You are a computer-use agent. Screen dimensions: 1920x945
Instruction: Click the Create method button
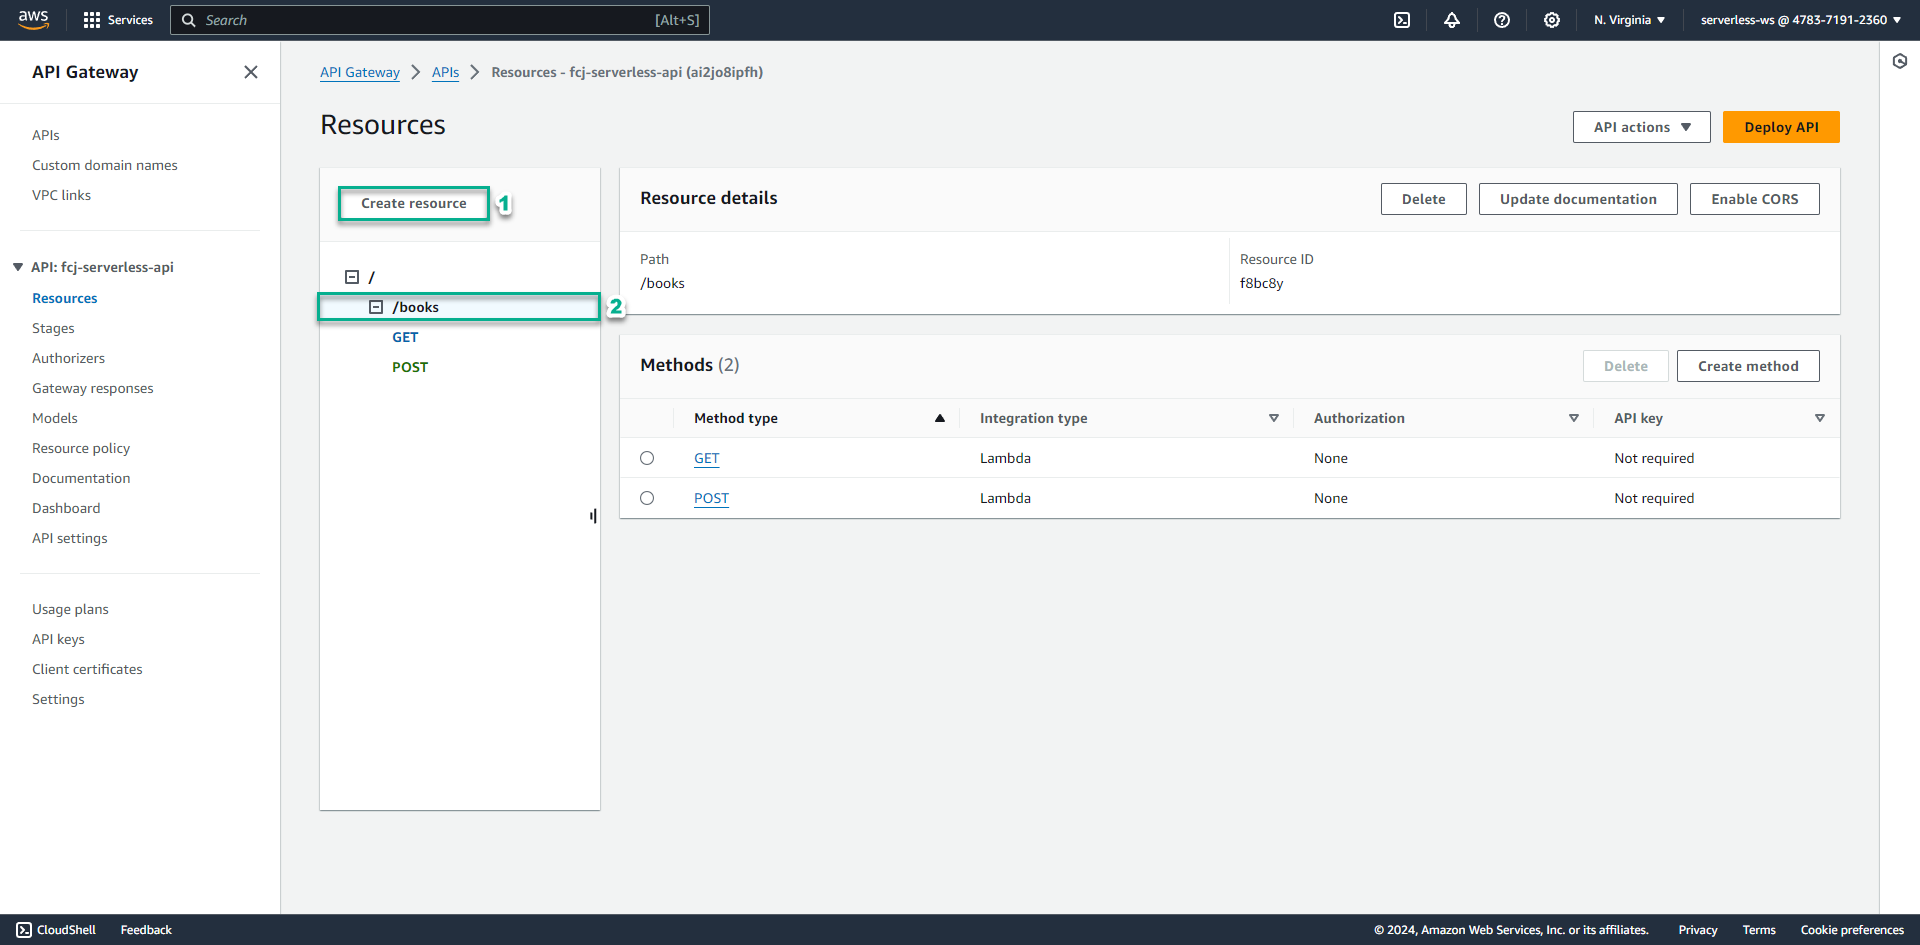click(1748, 366)
